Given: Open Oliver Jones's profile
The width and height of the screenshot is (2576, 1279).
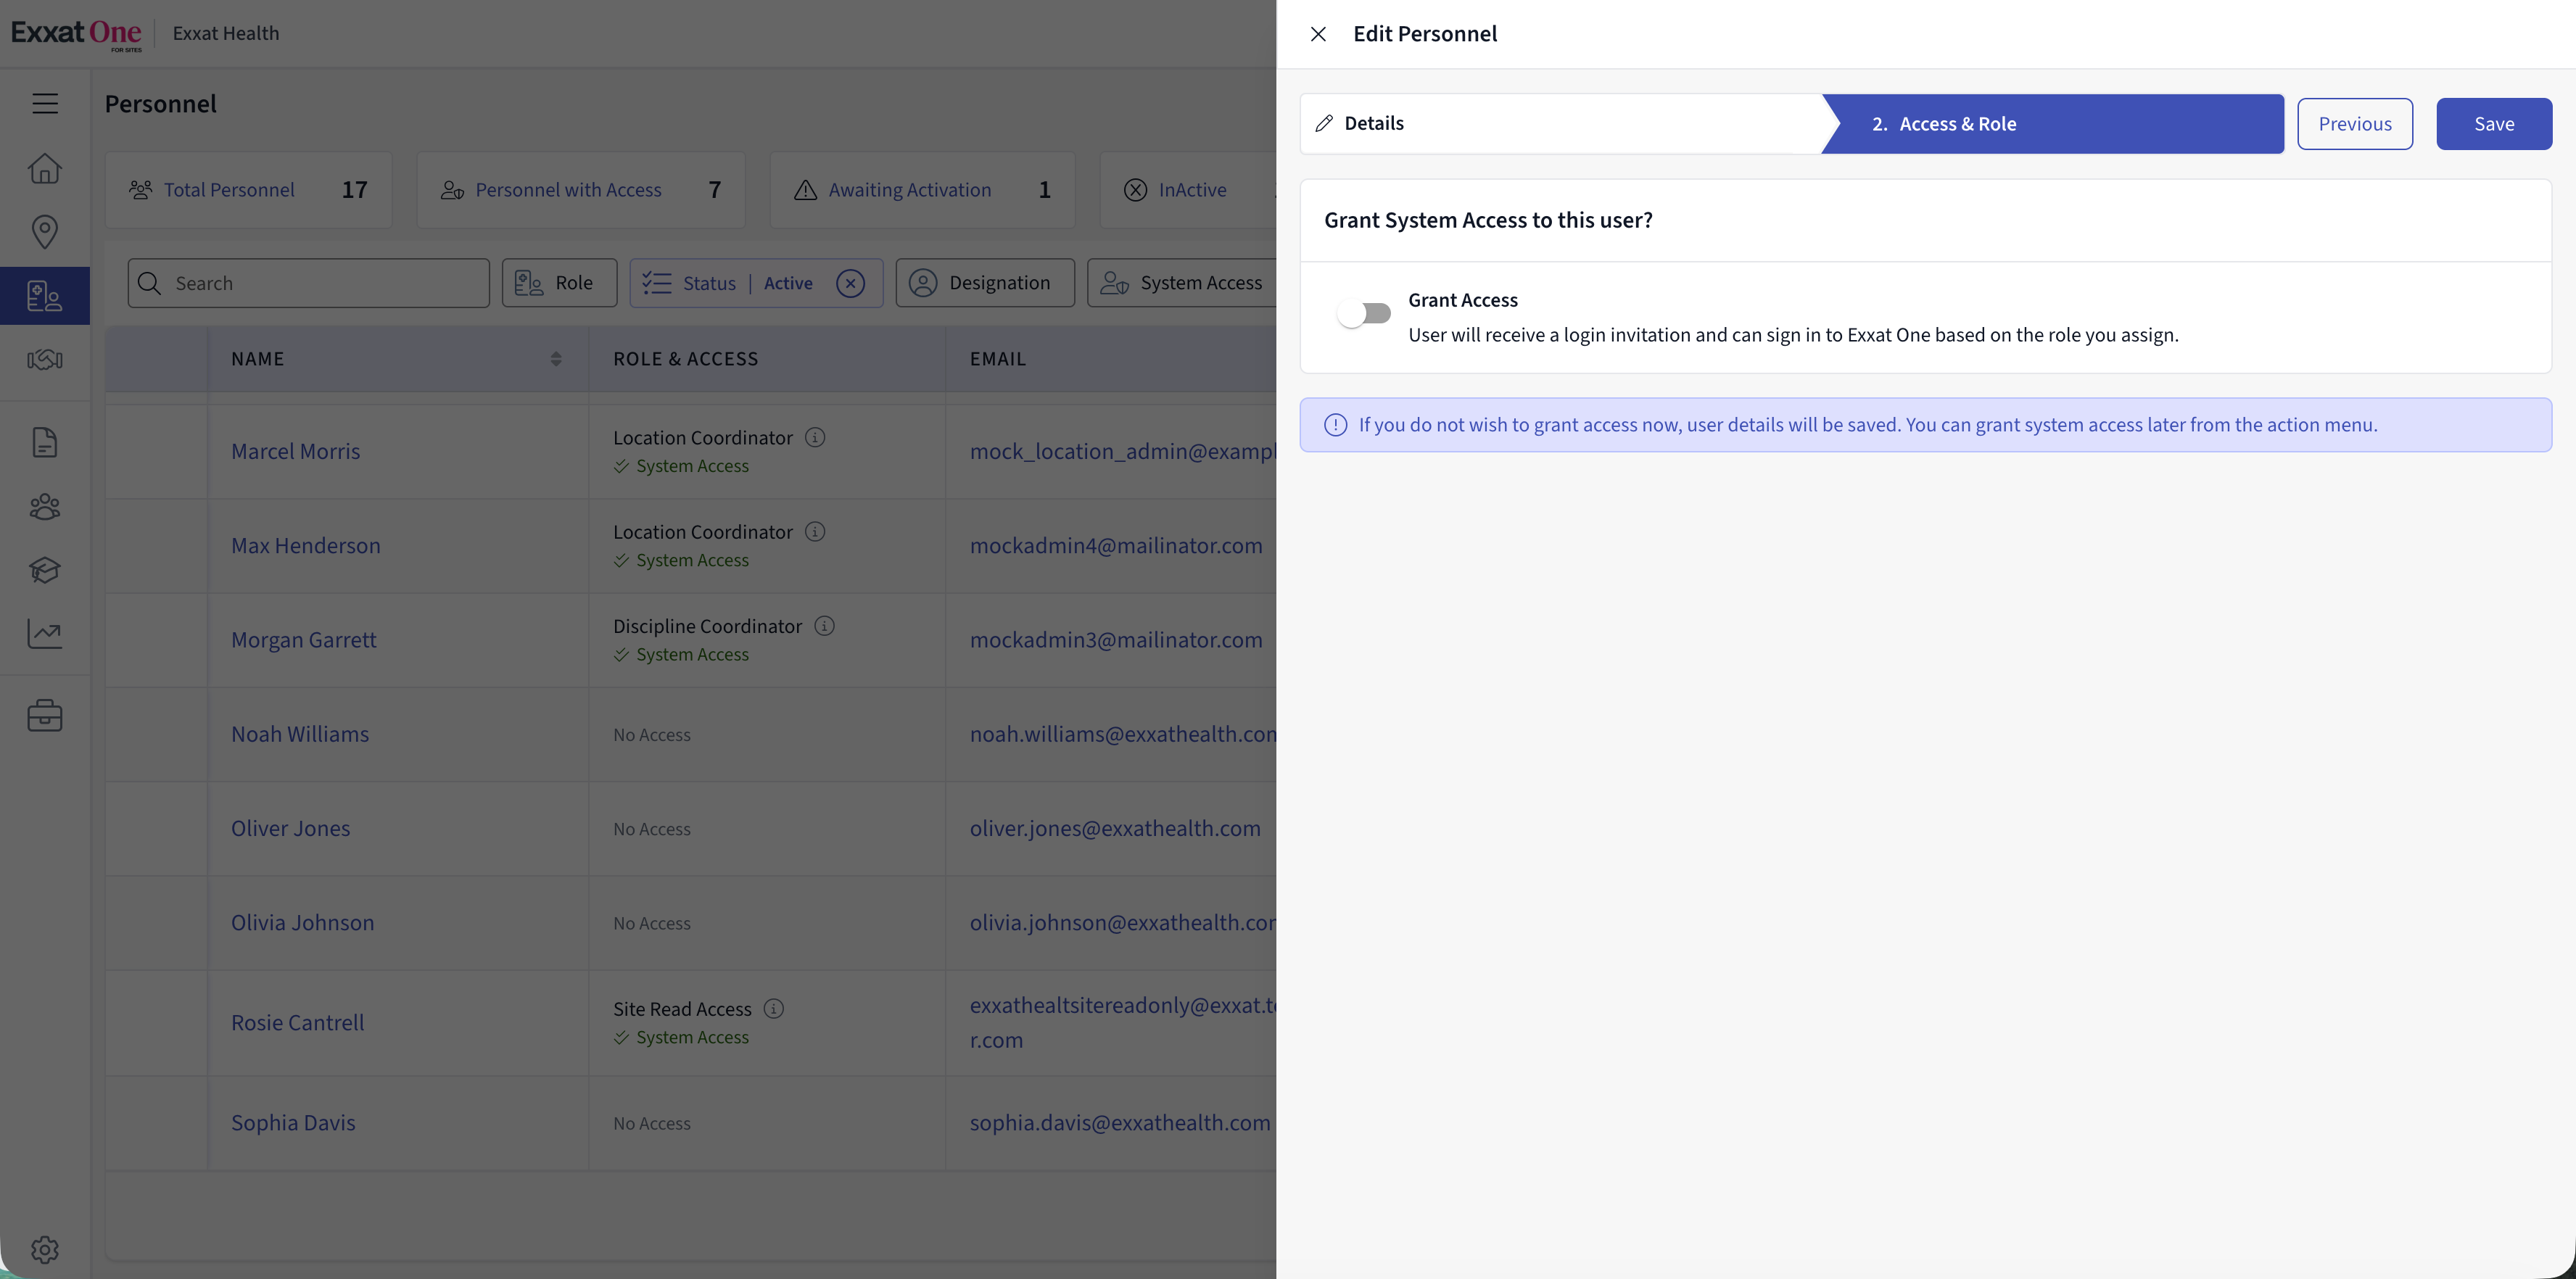Looking at the screenshot, I should point(290,828).
